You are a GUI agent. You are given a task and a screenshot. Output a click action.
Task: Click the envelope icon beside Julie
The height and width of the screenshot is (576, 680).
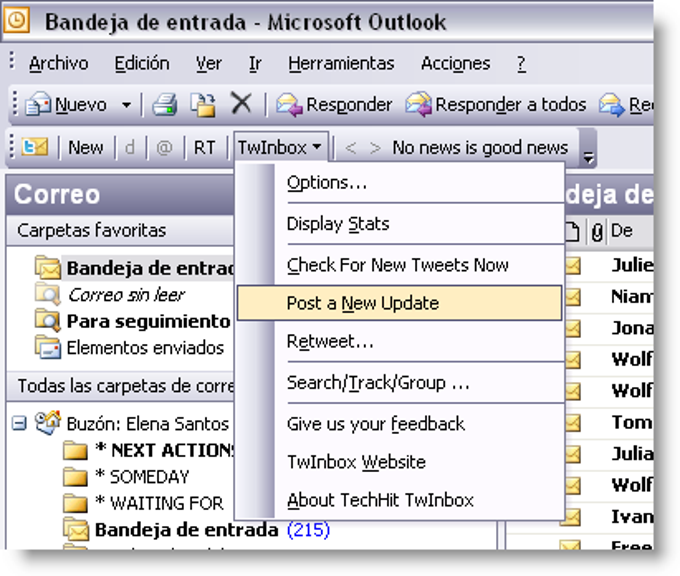(572, 265)
